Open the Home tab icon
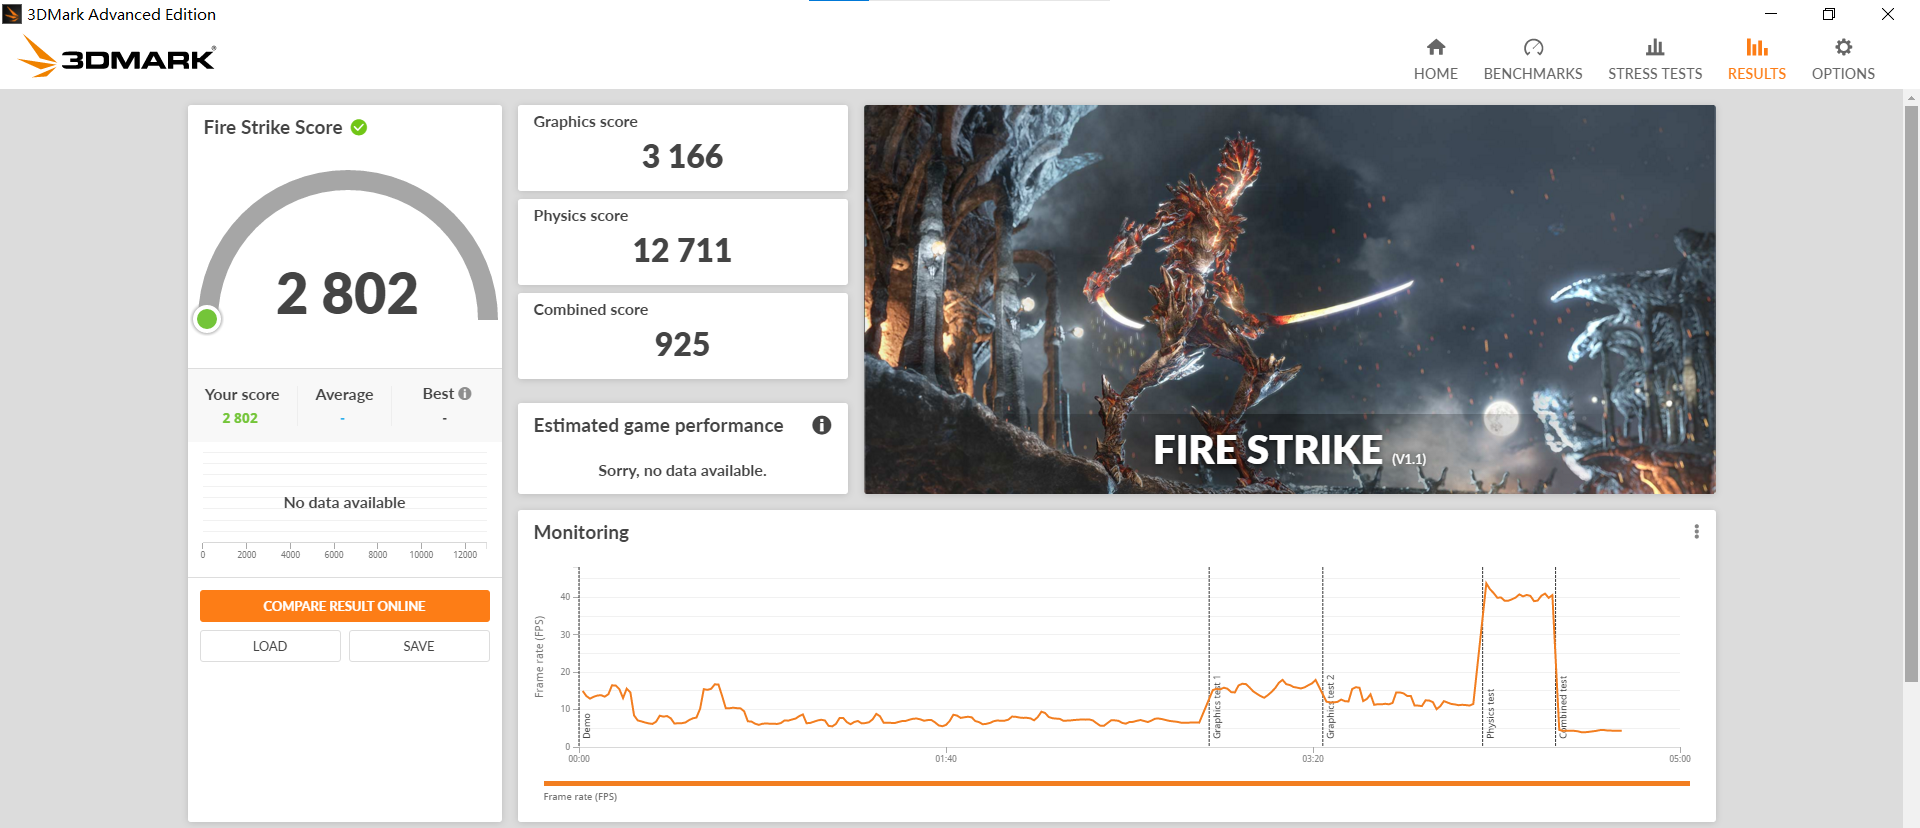The width and height of the screenshot is (1920, 828). (1435, 47)
